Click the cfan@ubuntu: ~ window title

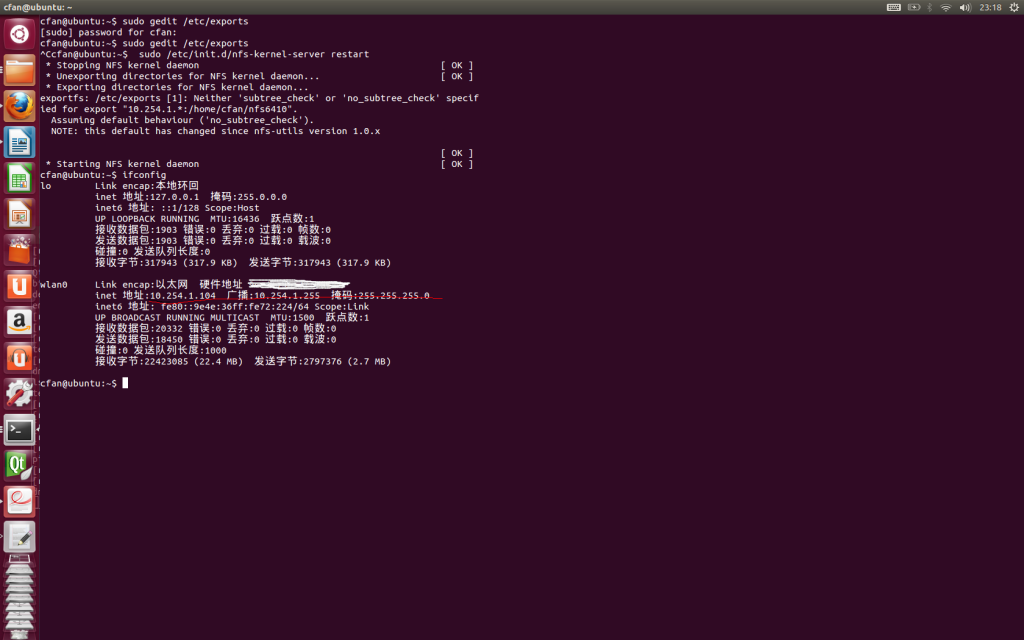pyautogui.click(x=38, y=7)
